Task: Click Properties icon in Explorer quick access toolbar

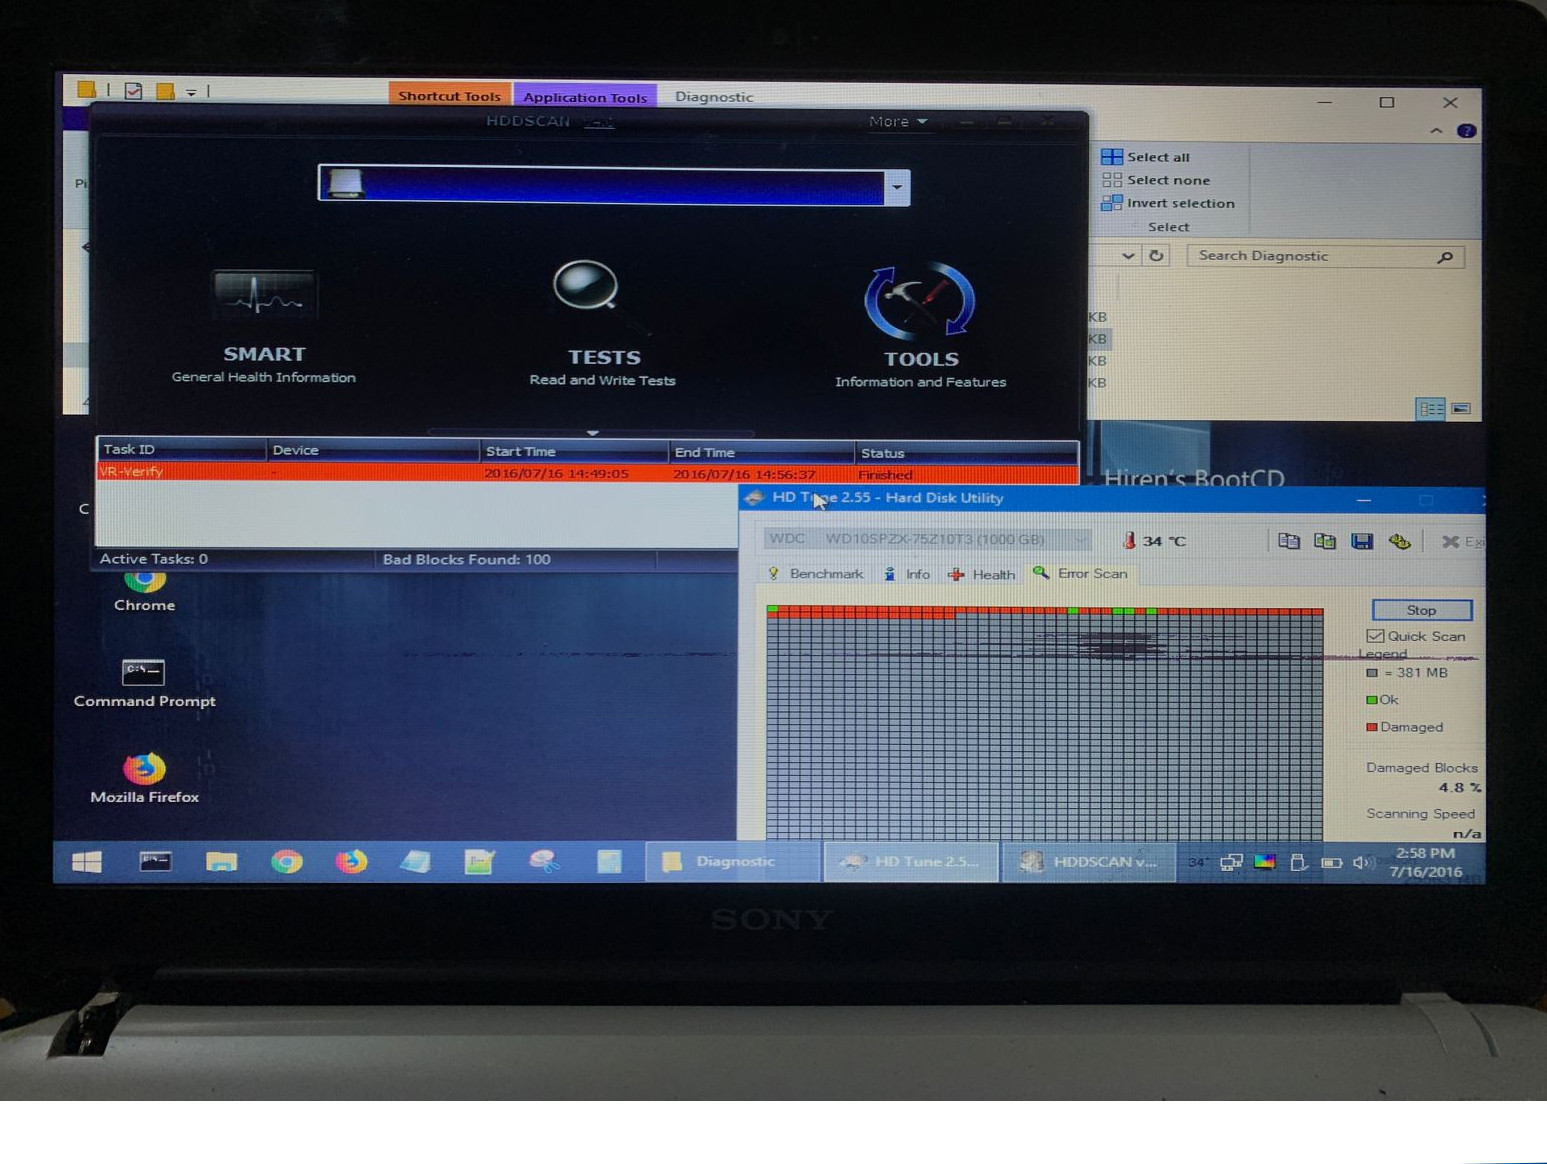Action: tap(133, 91)
